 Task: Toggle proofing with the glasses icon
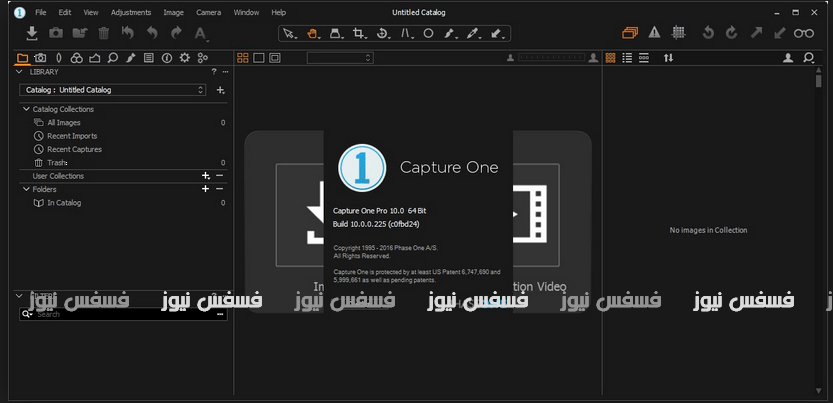(x=804, y=33)
